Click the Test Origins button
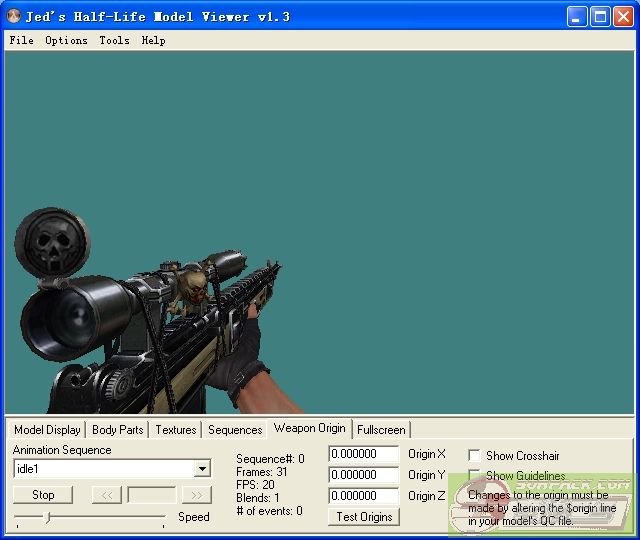 click(x=363, y=517)
